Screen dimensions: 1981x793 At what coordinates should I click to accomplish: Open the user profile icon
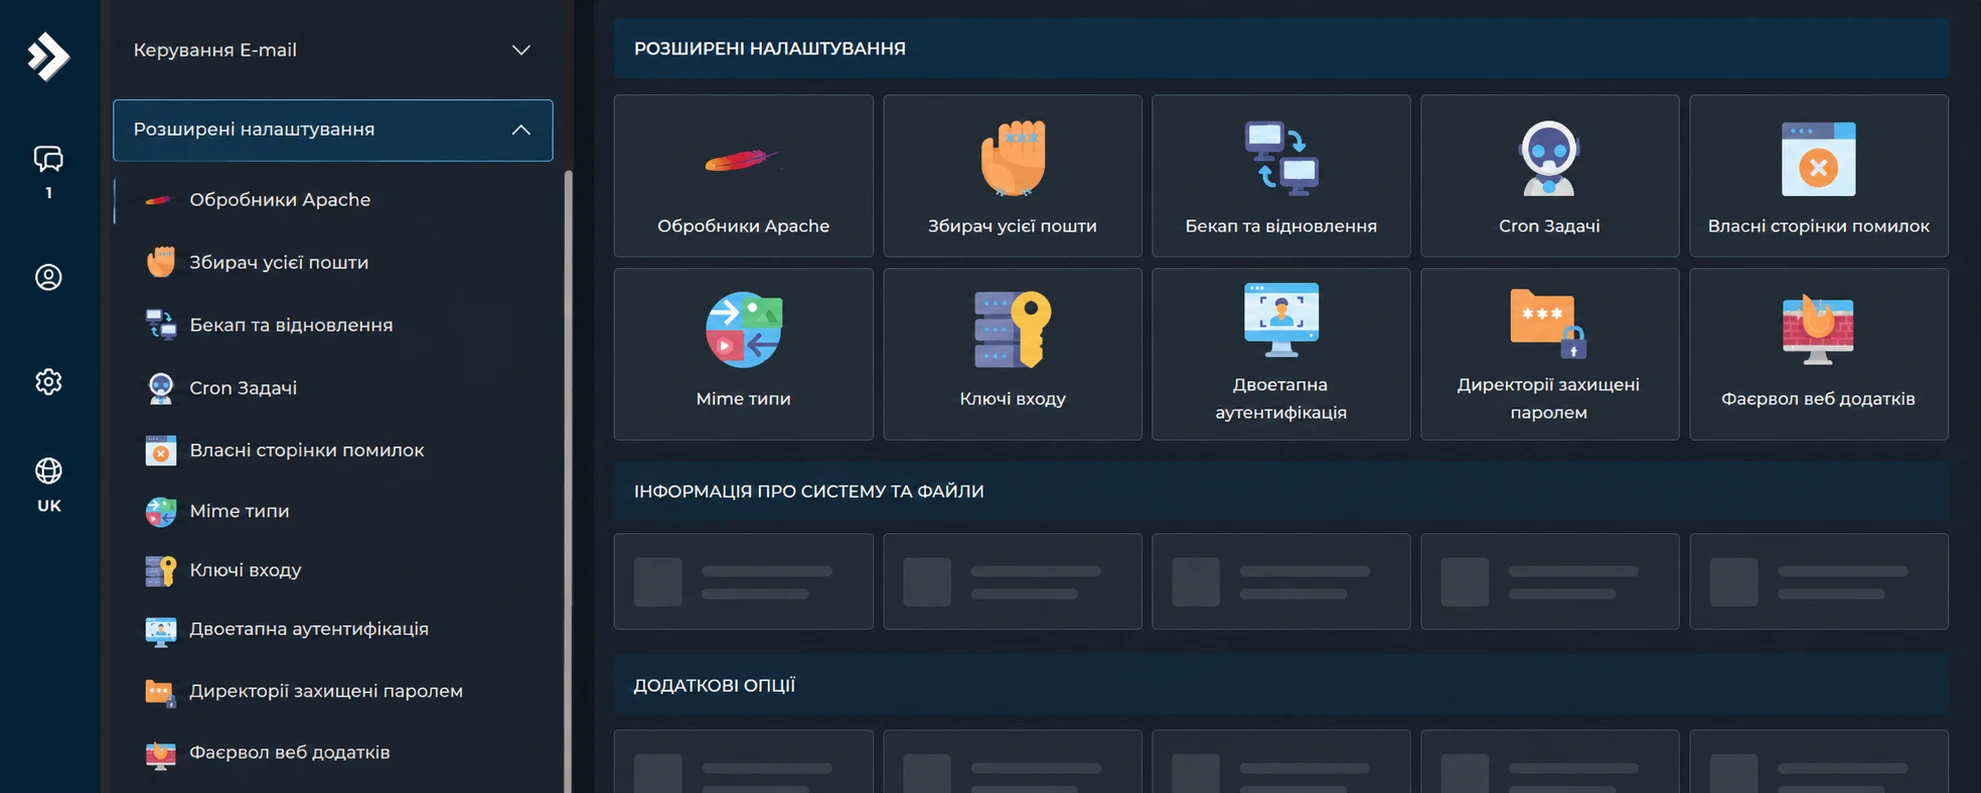pos(48,277)
